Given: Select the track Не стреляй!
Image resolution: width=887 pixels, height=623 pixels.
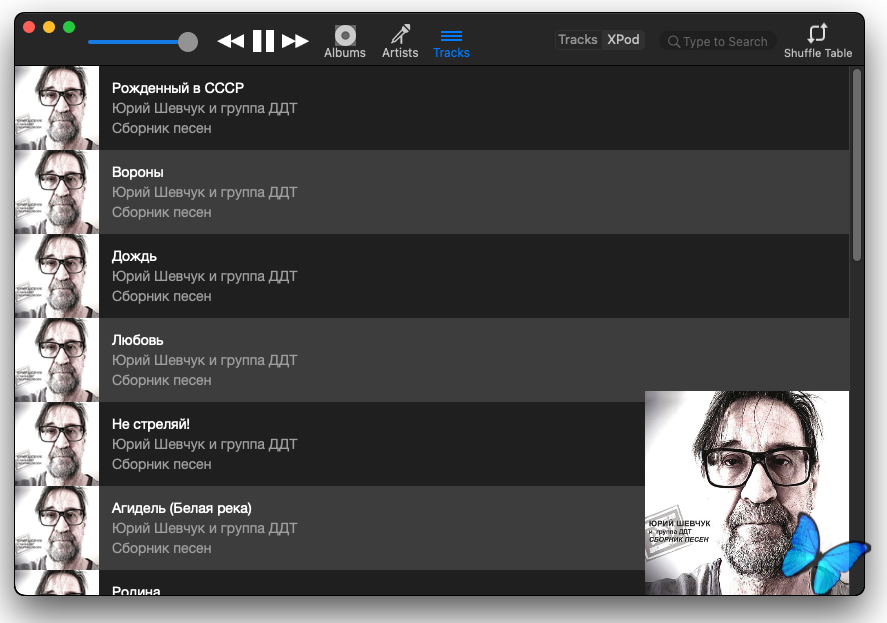Looking at the screenshot, I should tap(150, 424).
